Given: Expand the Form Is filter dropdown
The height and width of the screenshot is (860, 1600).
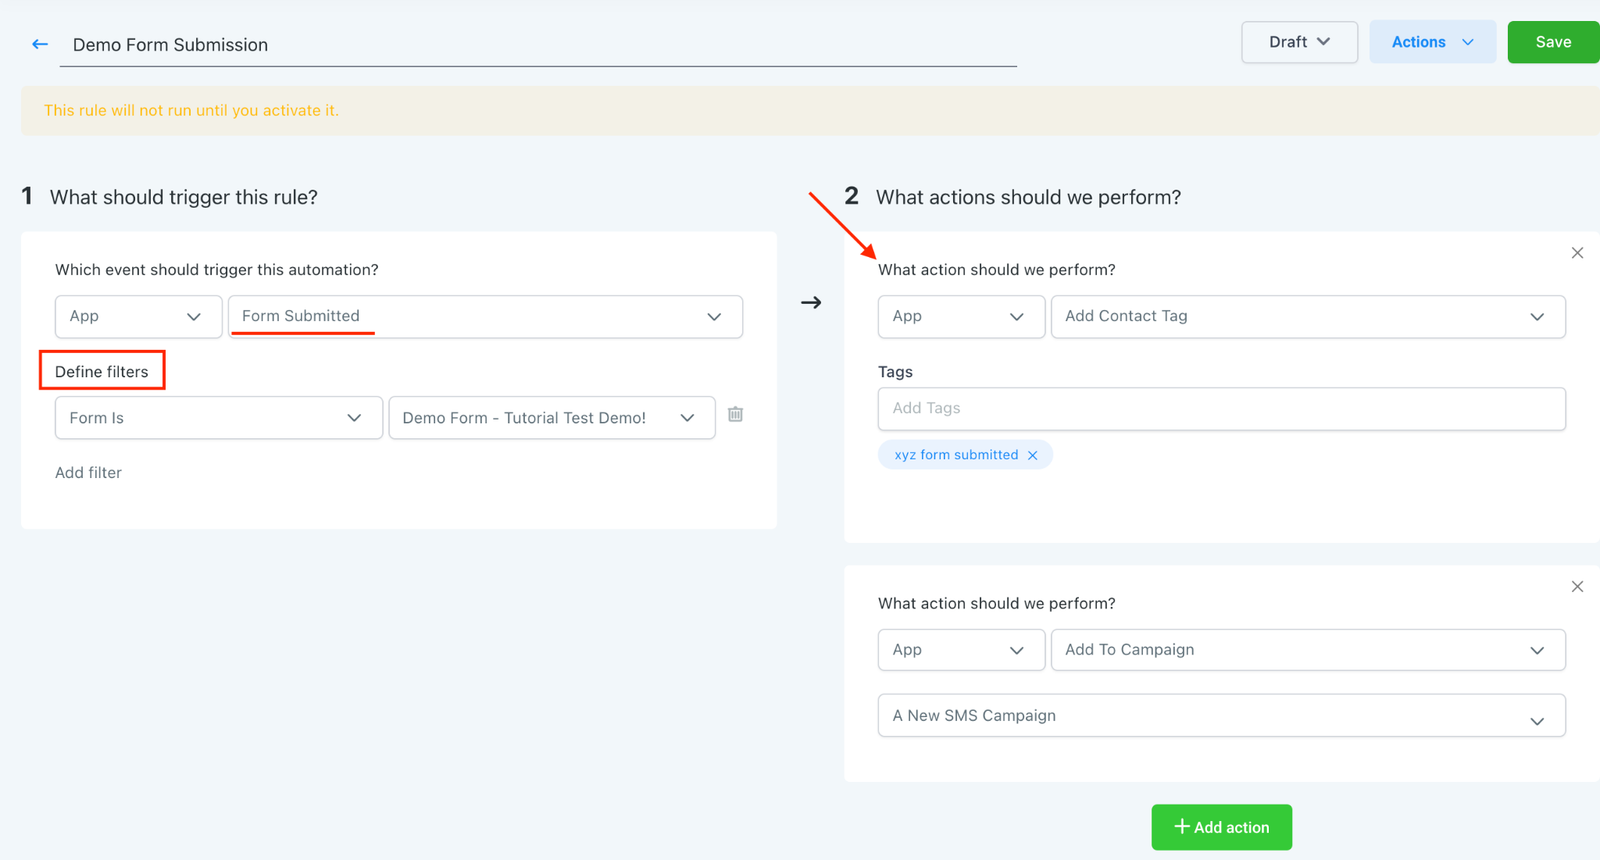Looking at the screenshot, I should pyautogui.click(x=218, y=418).
